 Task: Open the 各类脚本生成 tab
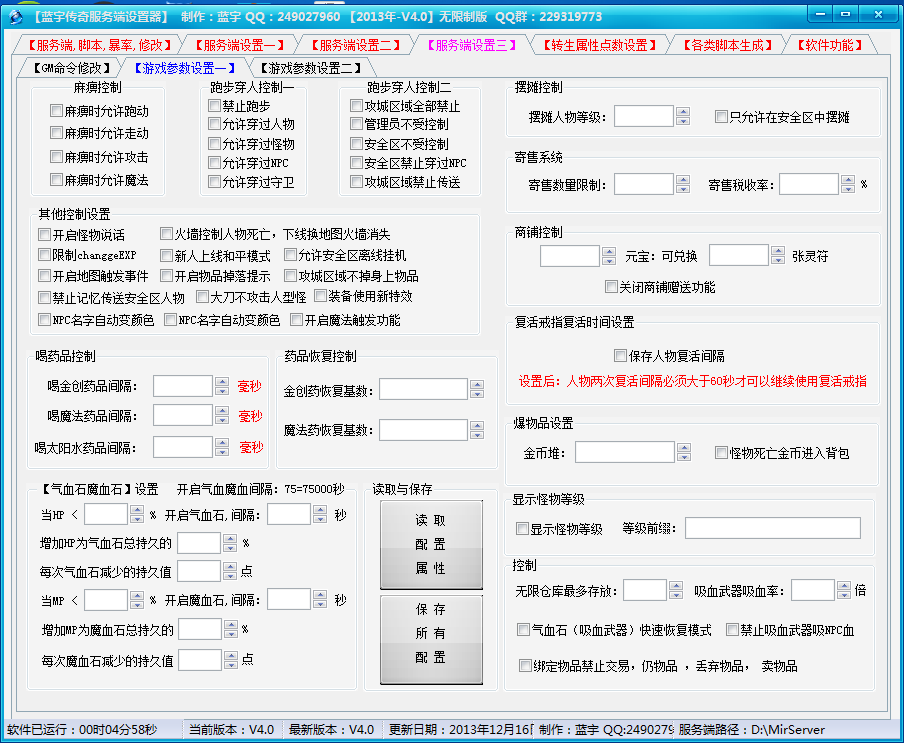(x=726, y=45)
